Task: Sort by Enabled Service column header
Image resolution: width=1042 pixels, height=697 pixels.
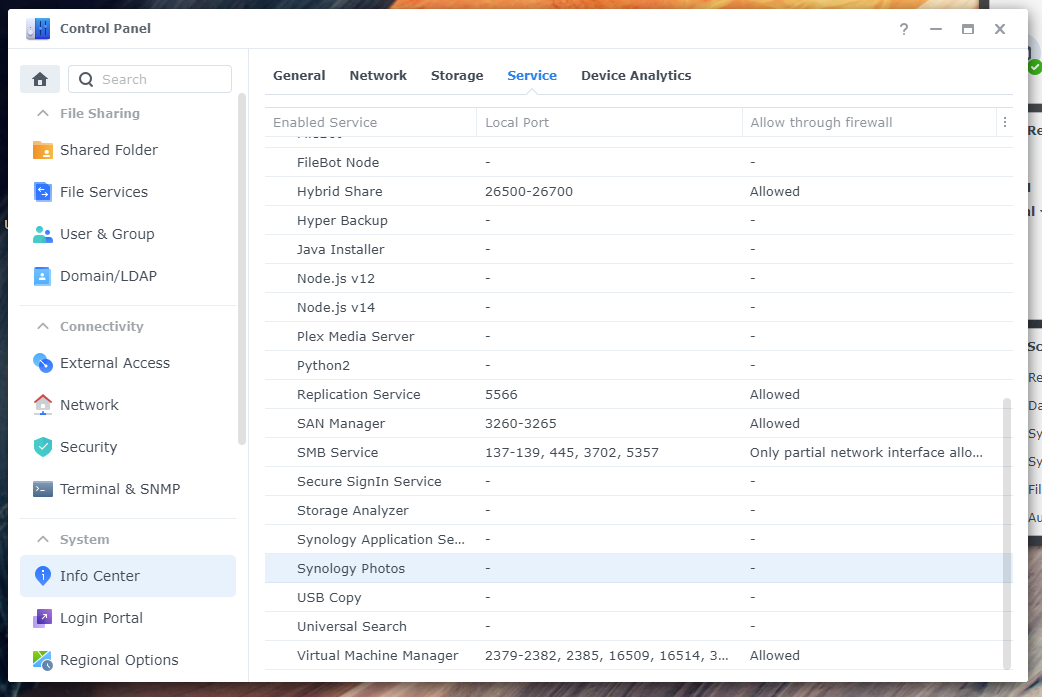Action: [370, 122]
